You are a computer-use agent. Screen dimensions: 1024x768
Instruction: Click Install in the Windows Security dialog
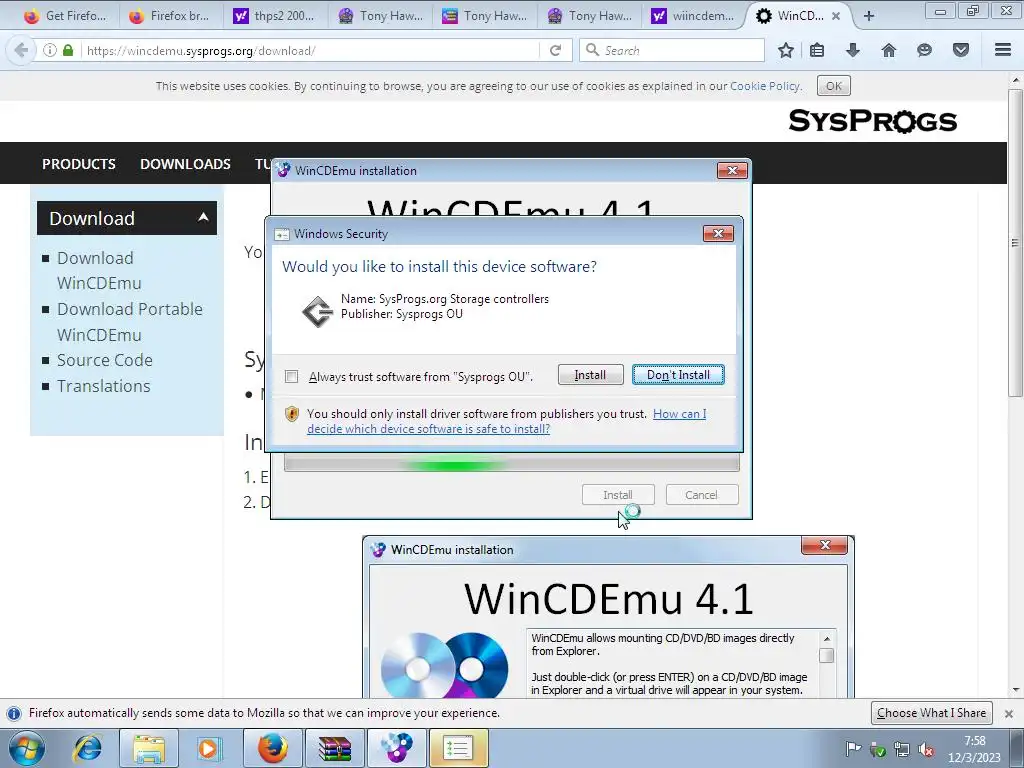(590, 375)
